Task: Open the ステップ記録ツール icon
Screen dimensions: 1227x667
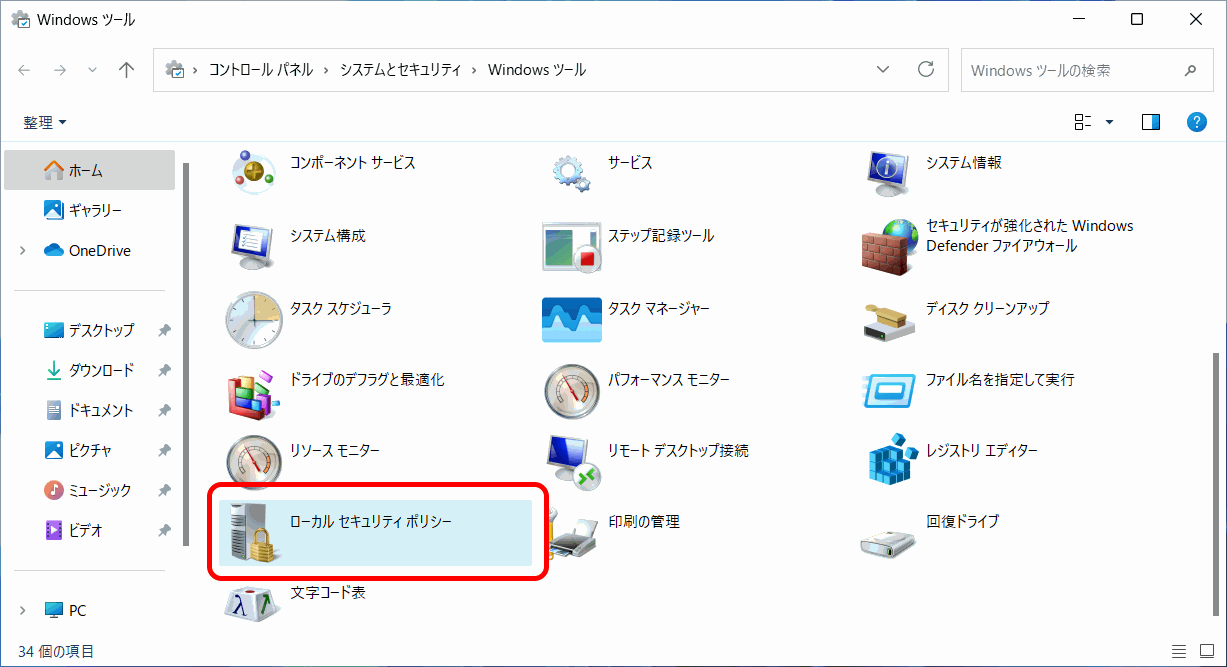Action: pos(571,246)
